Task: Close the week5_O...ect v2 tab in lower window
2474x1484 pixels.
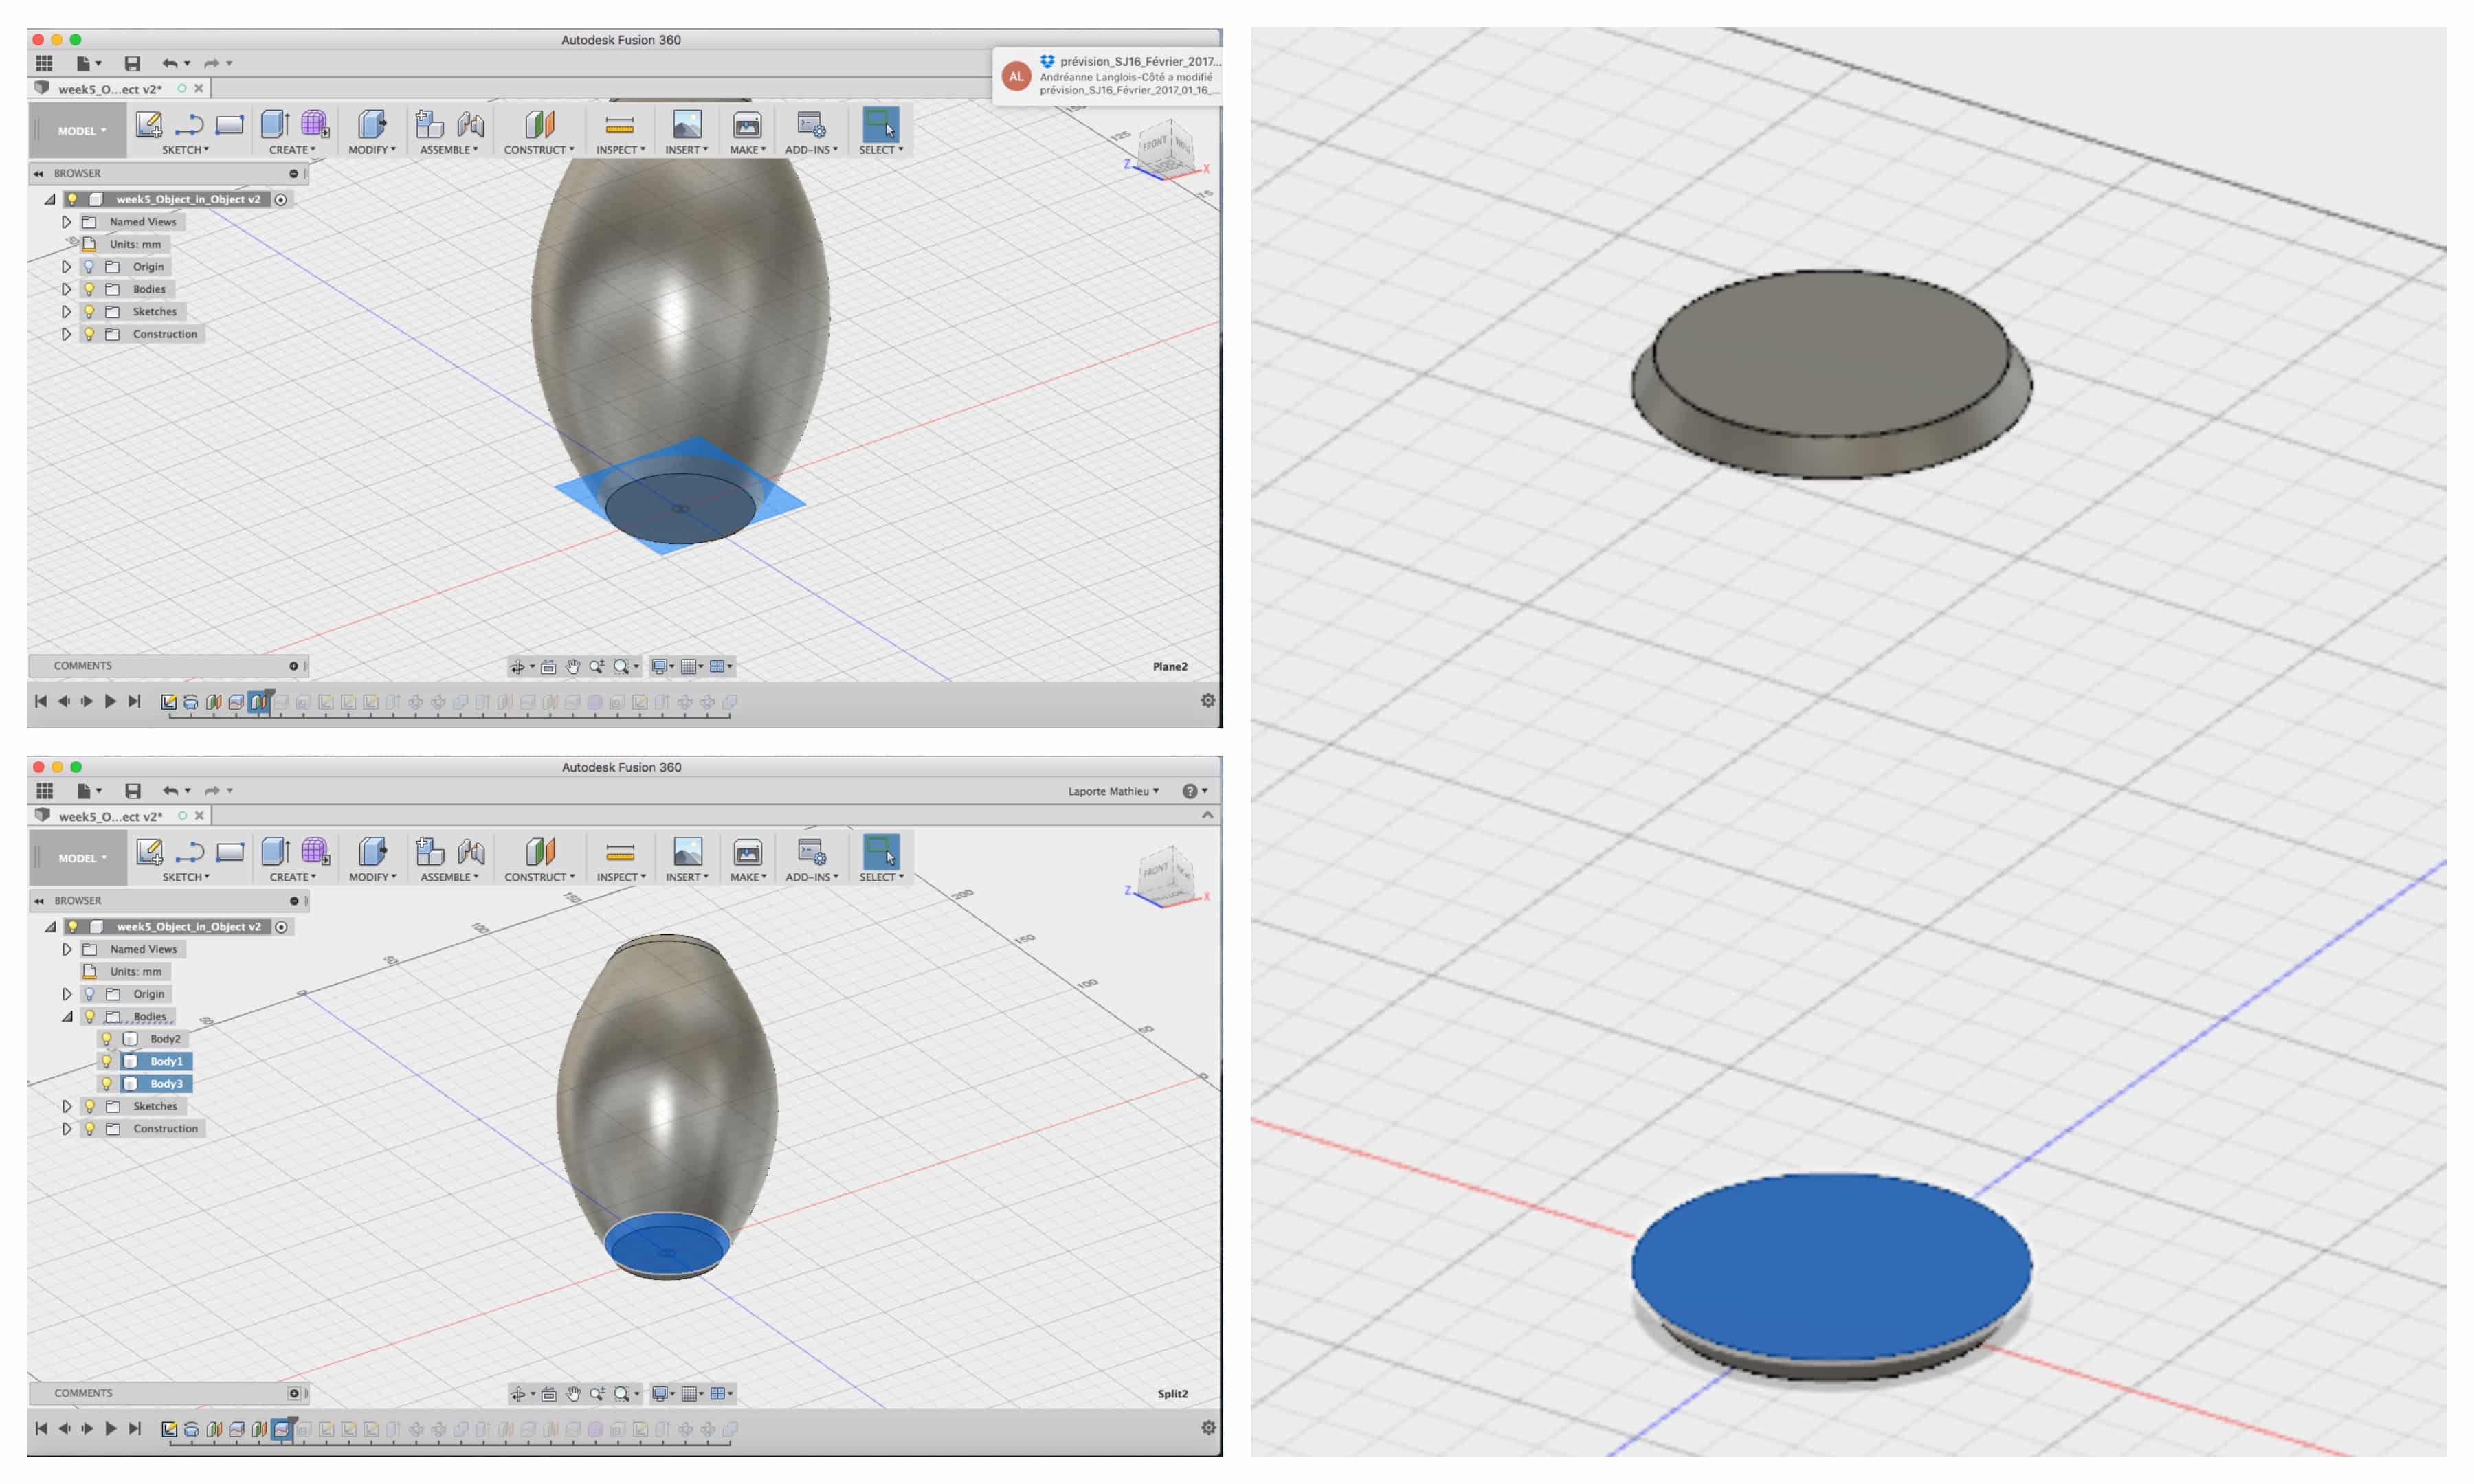Action: [x=199, y=815]
